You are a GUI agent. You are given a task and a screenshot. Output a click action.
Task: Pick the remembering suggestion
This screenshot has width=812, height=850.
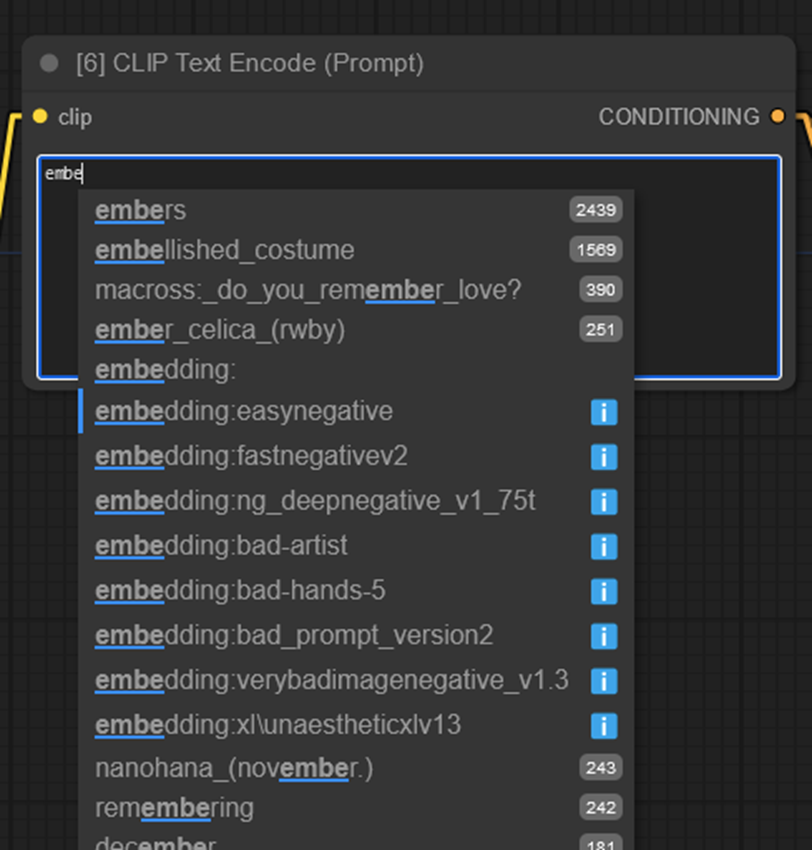pyautogui.click(x=172, y=807)
